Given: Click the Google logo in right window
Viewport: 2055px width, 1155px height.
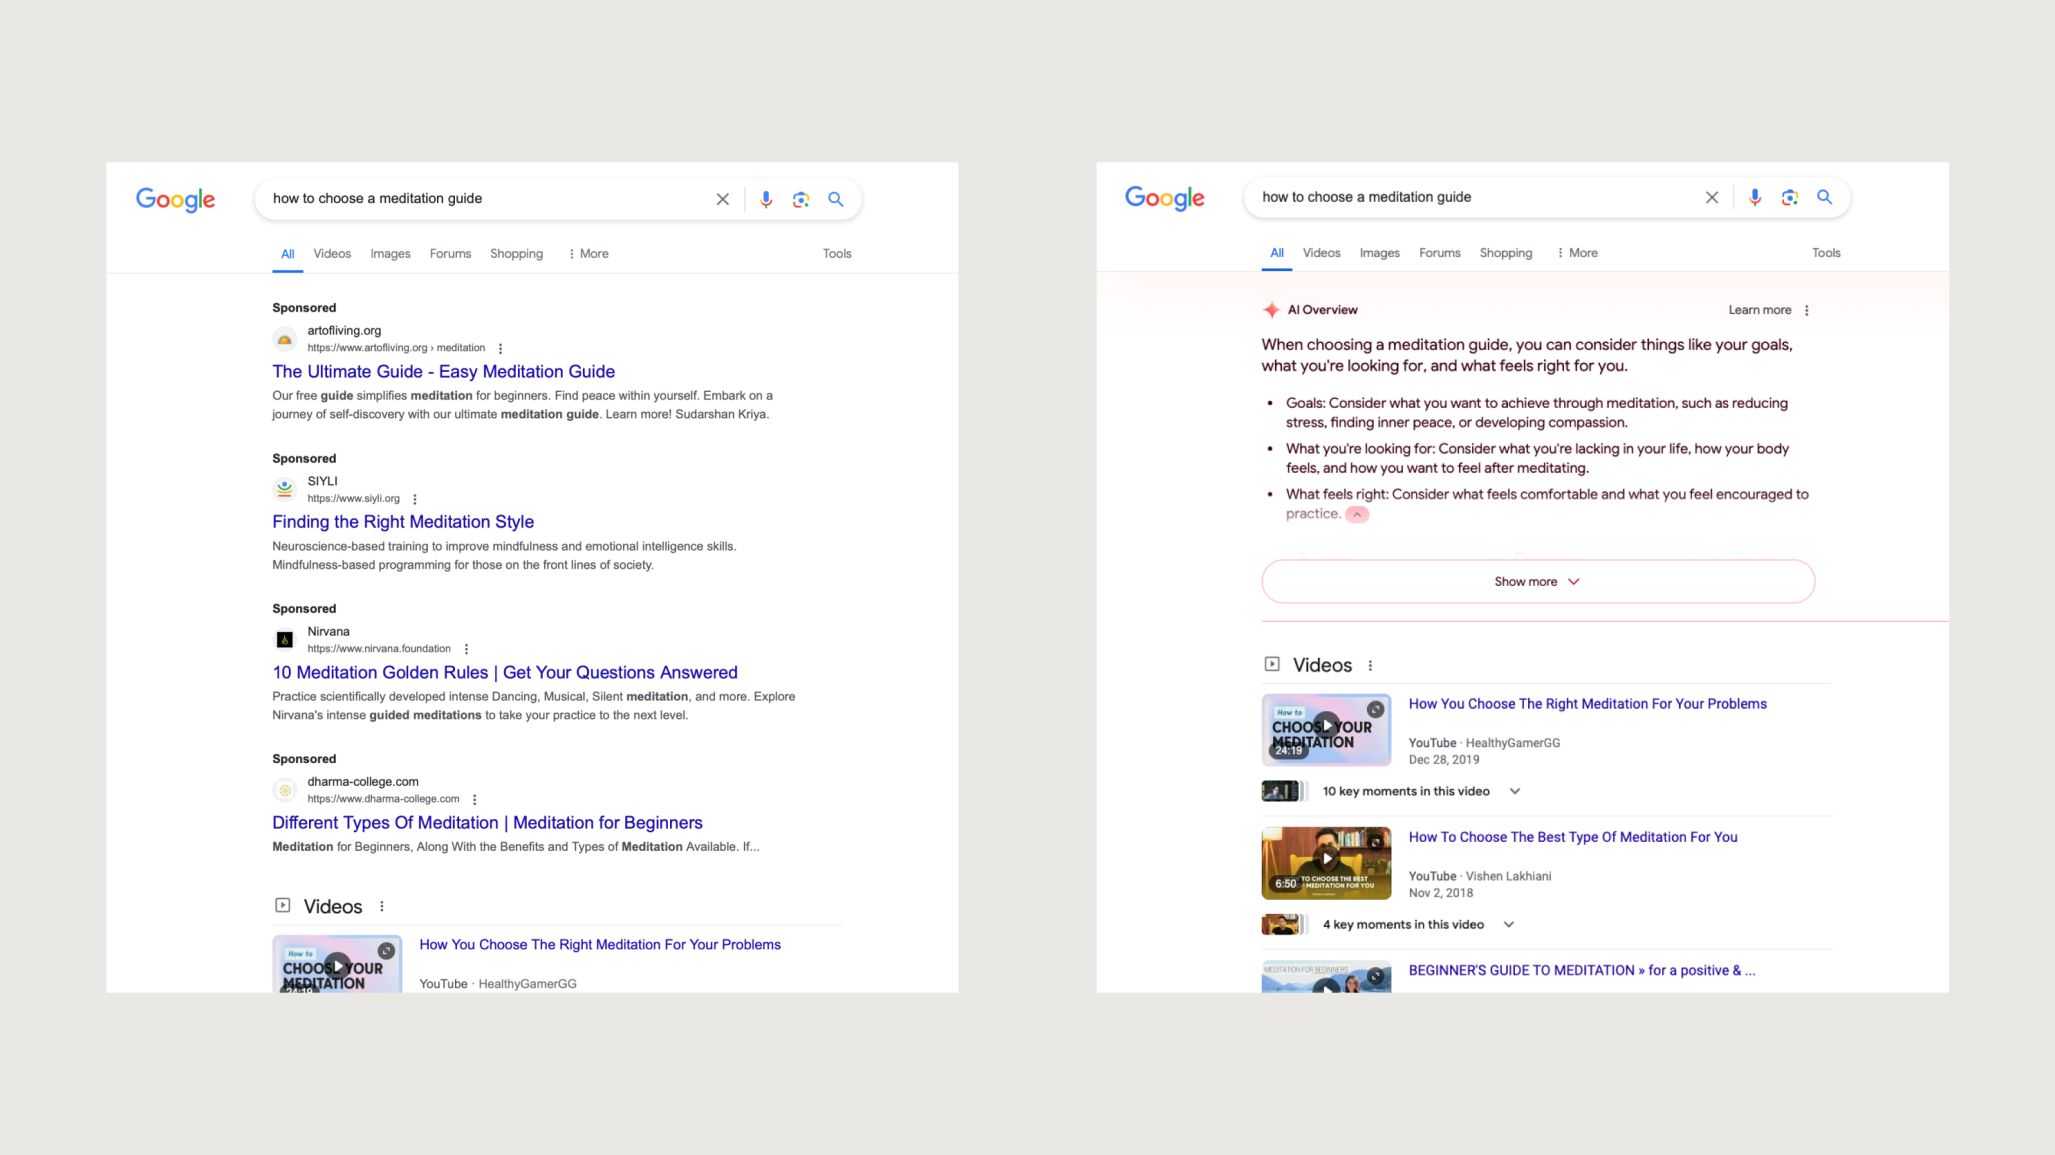Looking at the screenshot, I should coord(1164,198).
